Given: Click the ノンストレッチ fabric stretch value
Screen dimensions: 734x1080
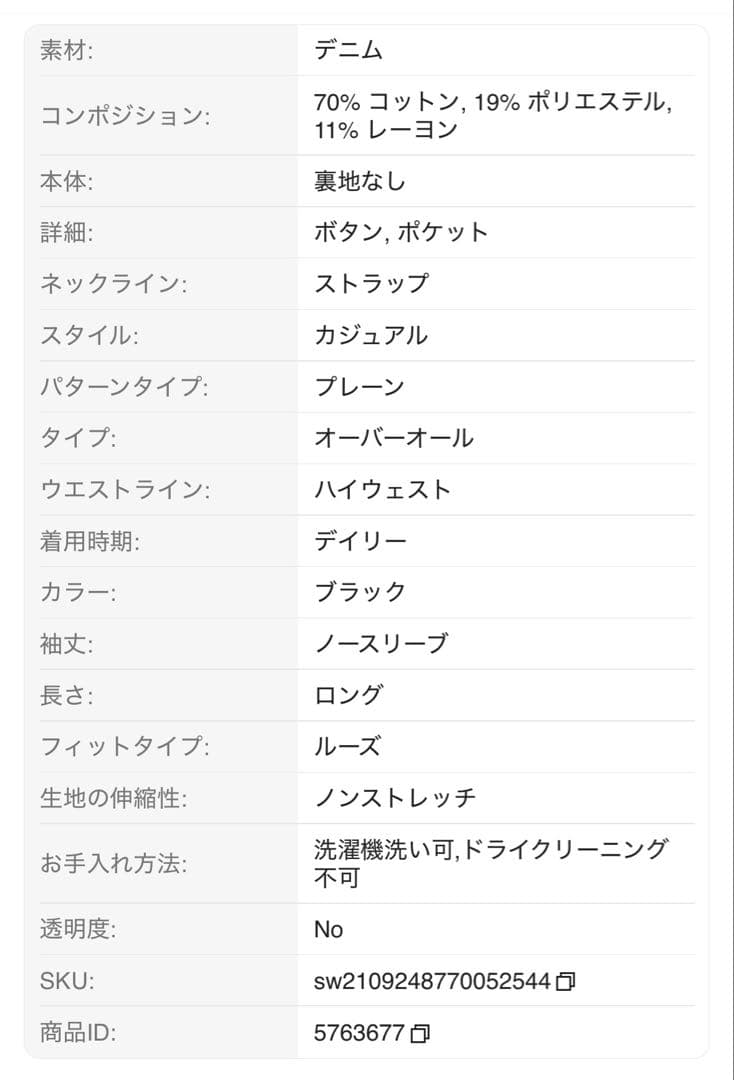Looking at the screenshot, I should tap(395, 798).
